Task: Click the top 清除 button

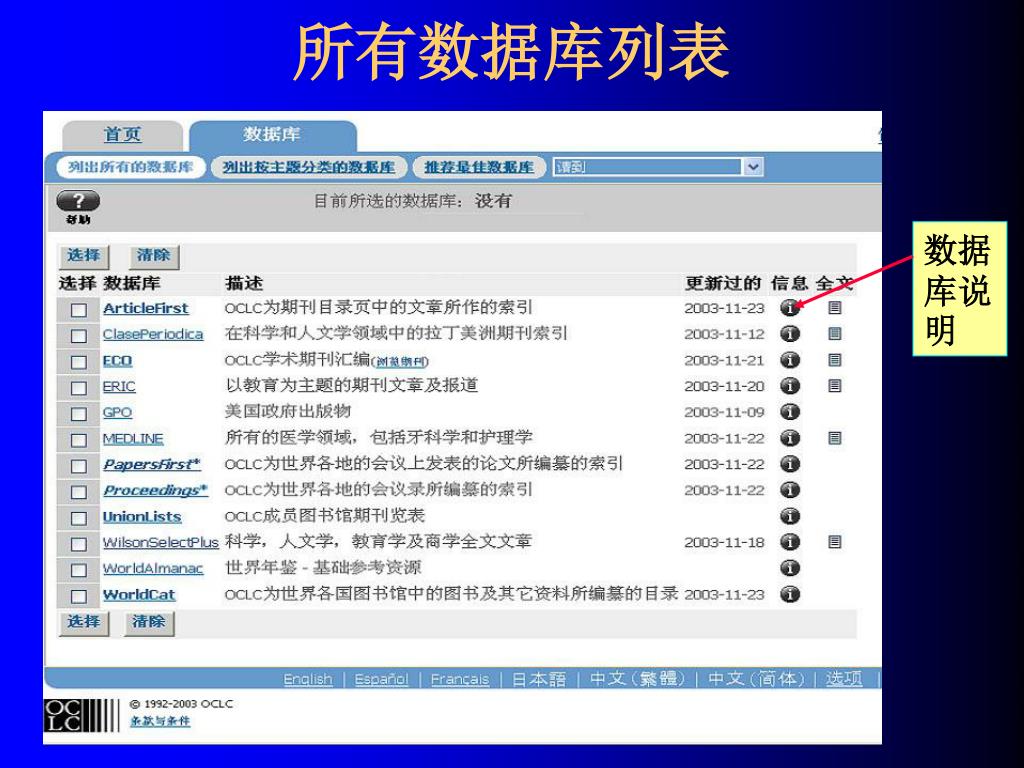Action: tap(153, 255)
